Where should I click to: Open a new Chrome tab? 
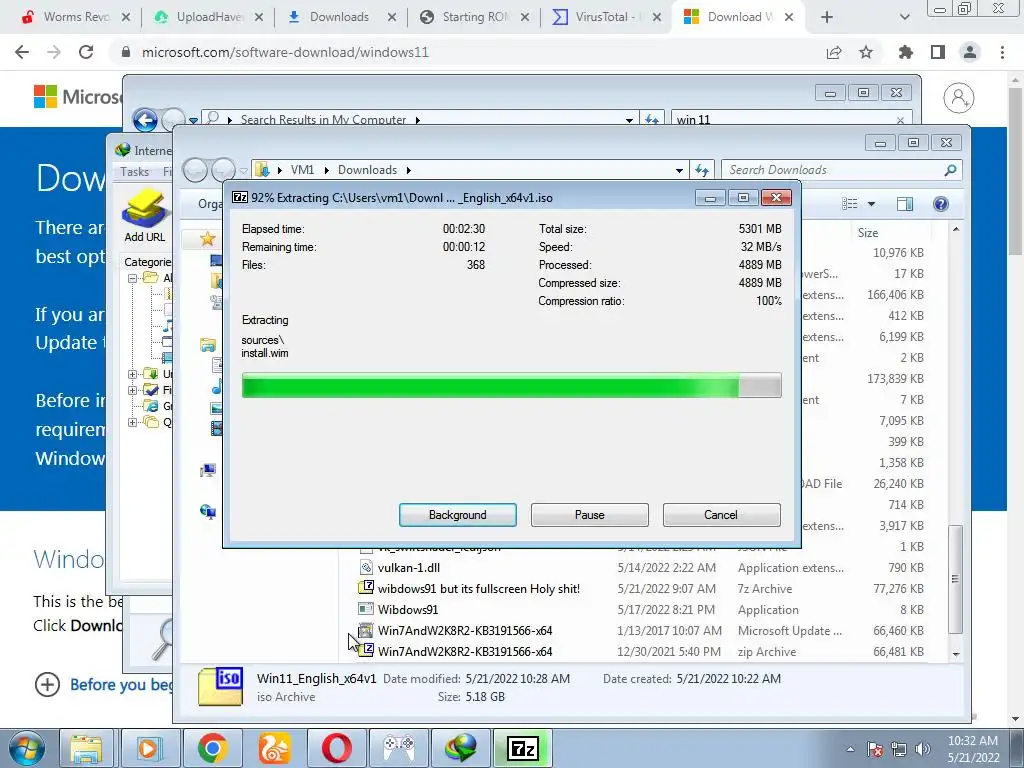[x=827, y=17]
